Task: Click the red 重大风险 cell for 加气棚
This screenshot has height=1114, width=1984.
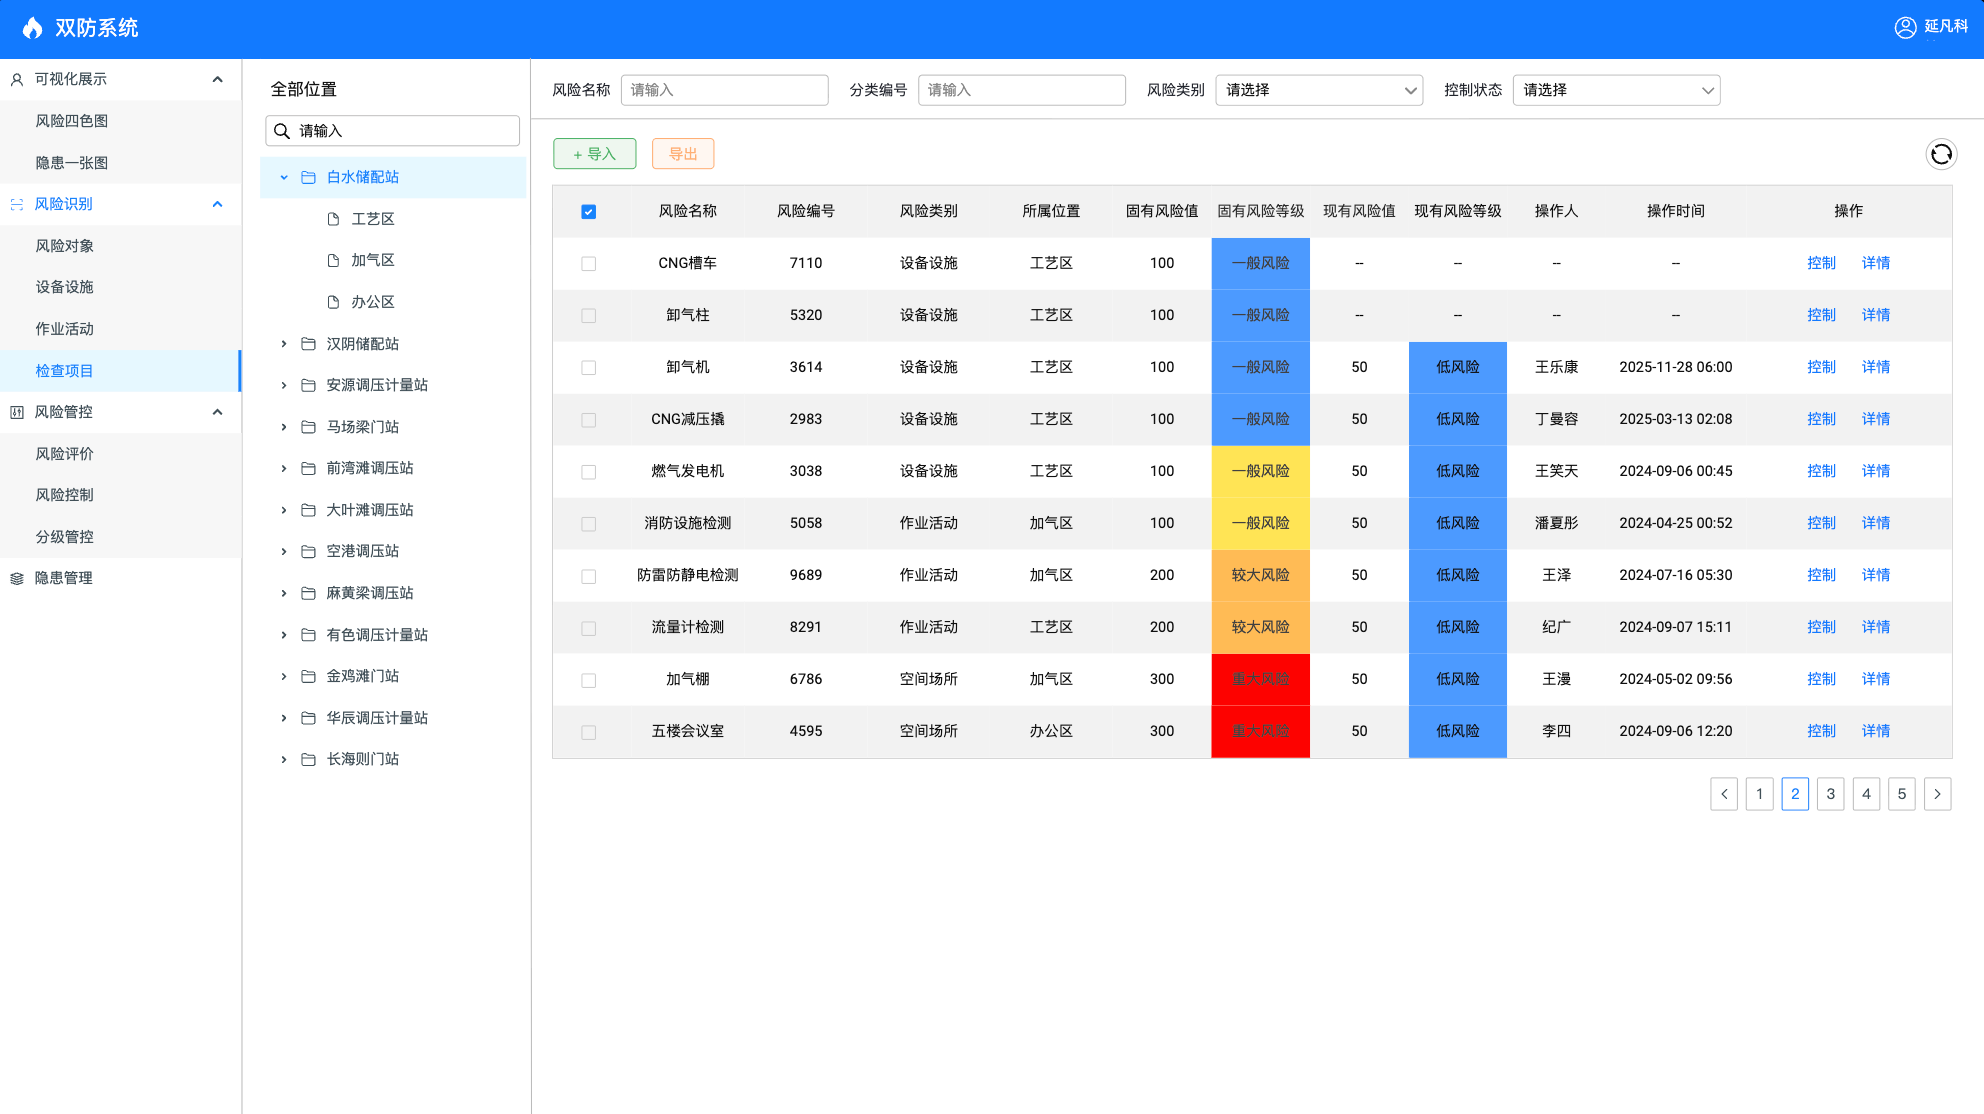Action: 1260,679
